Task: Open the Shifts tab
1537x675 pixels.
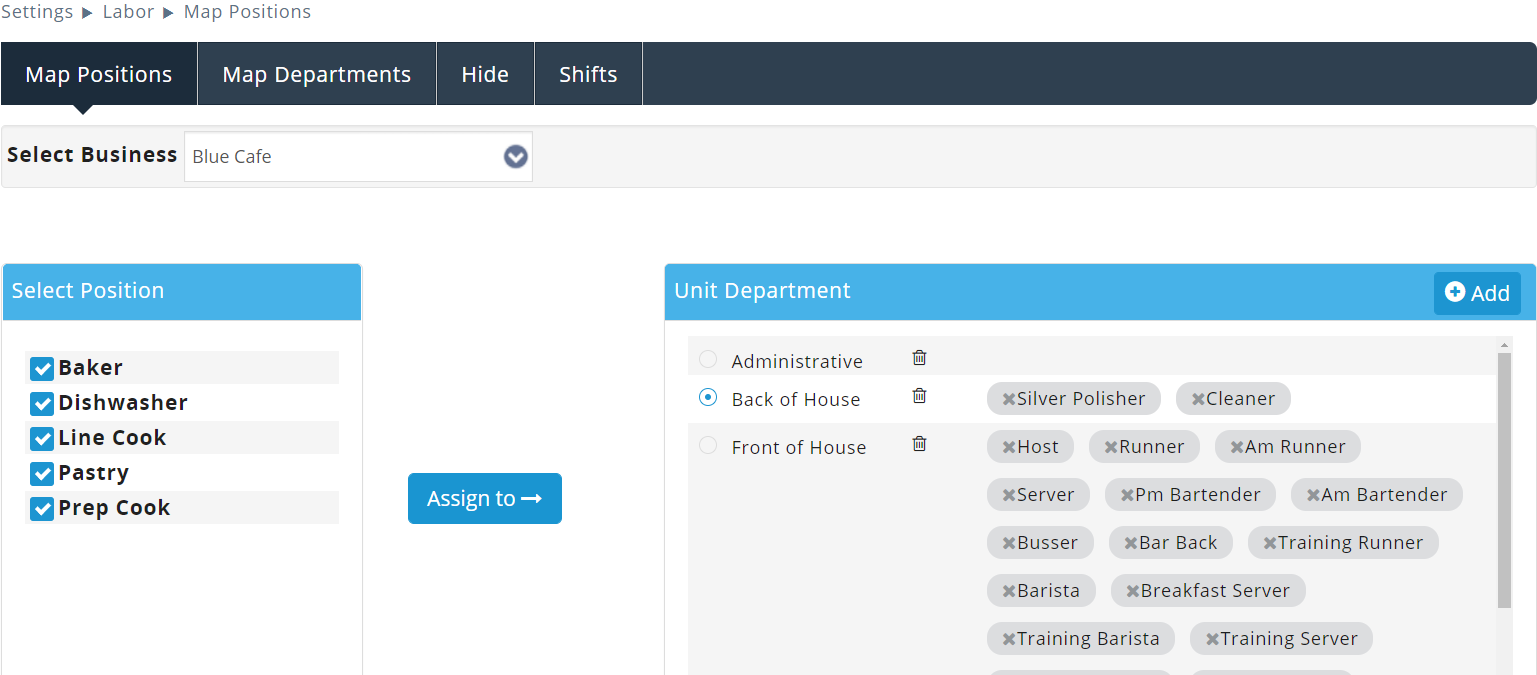Action: (x=588, y=75)
